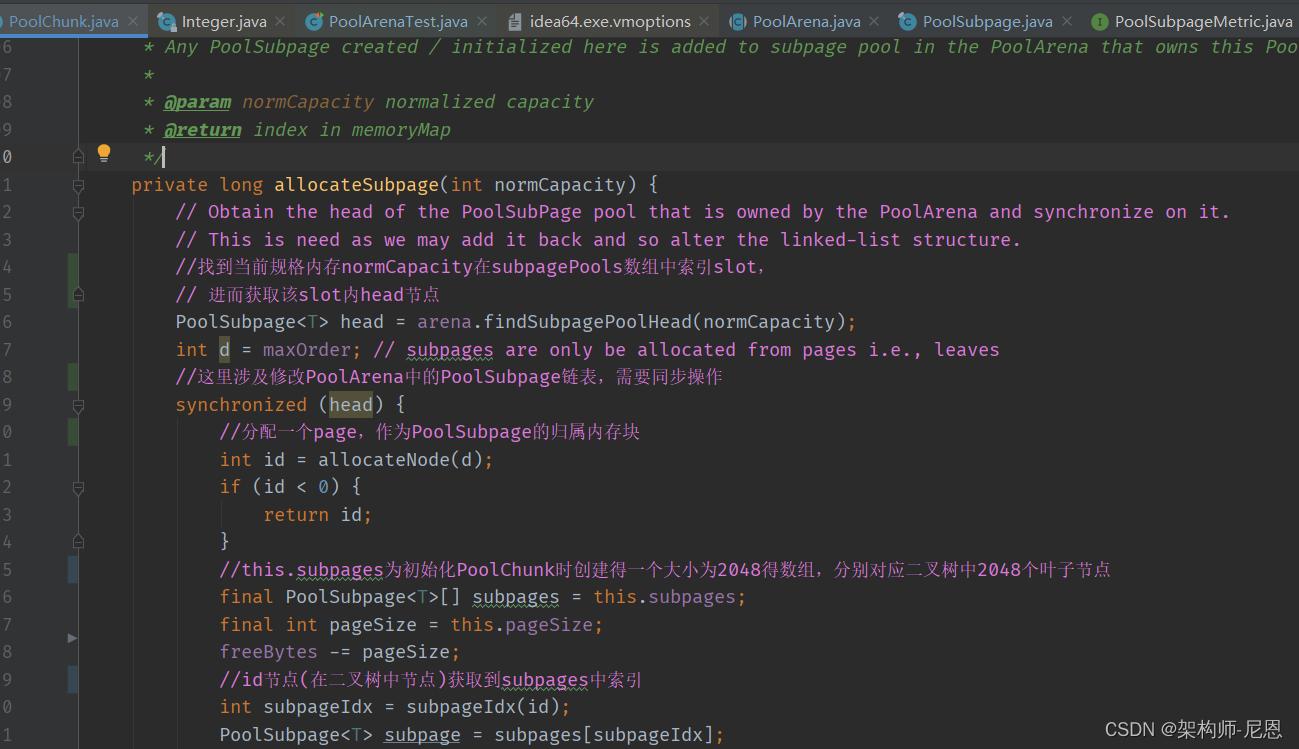The height and width of the screenshot is (749, 1299).
Task: Click 'findSubpagePoolHead' method call
Action: point(588,322)
